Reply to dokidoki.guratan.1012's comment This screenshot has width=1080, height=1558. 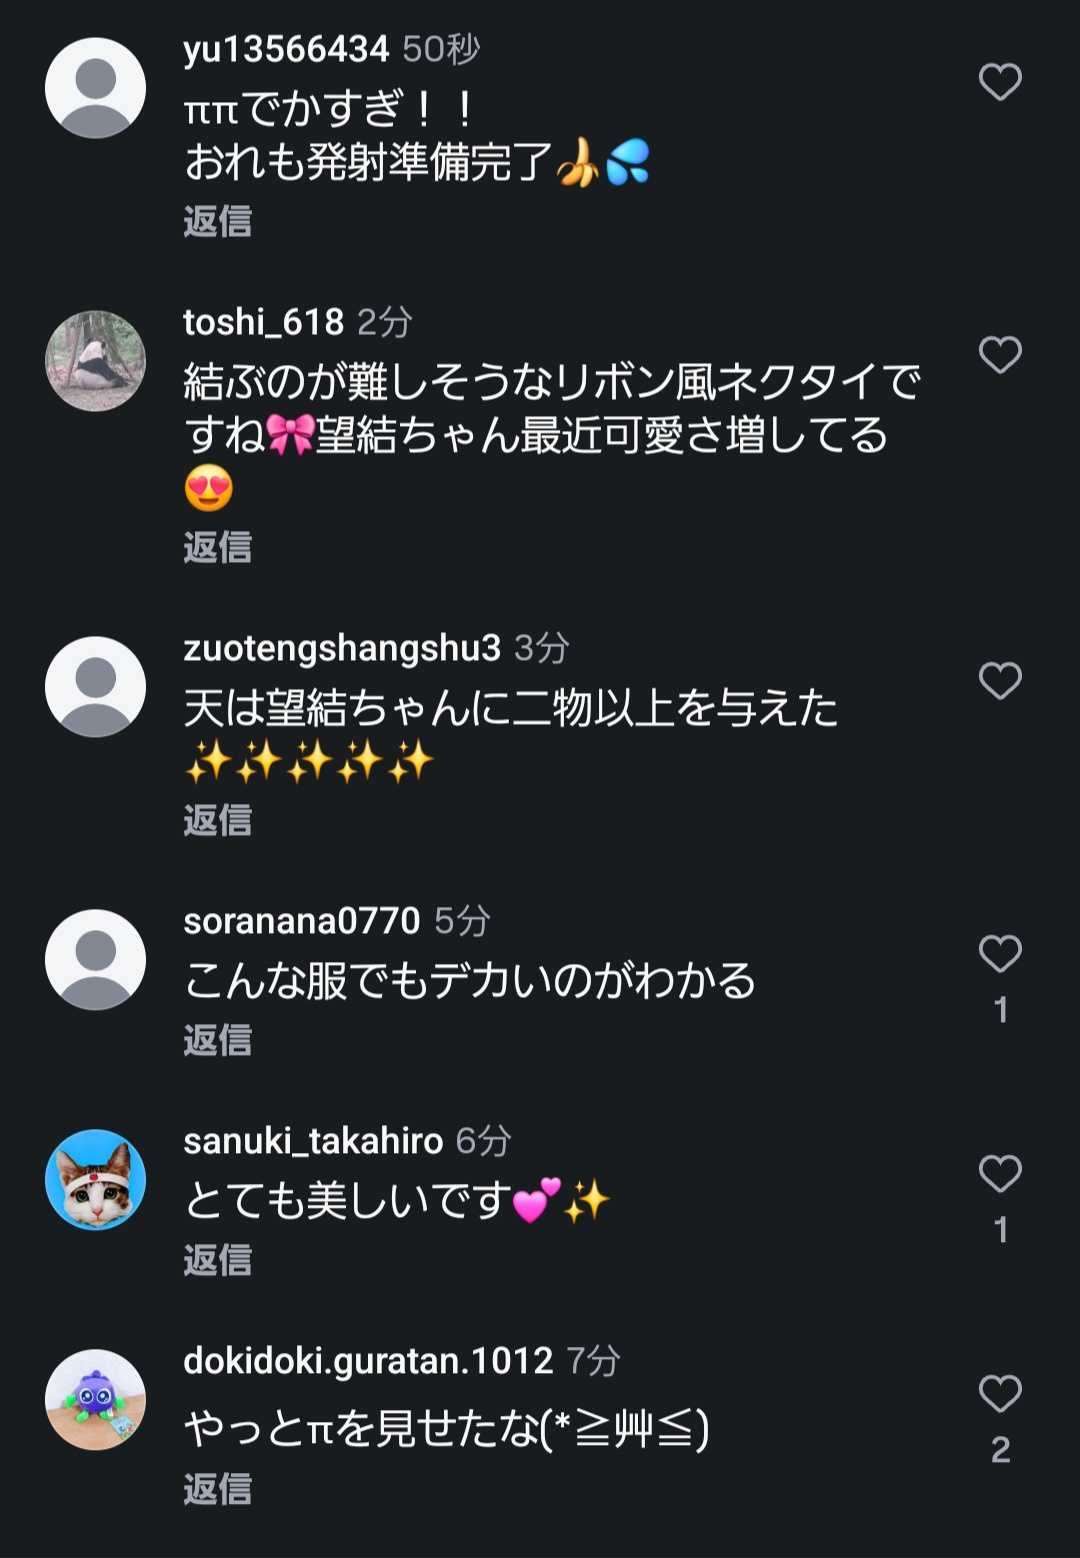click(217, 1490)
